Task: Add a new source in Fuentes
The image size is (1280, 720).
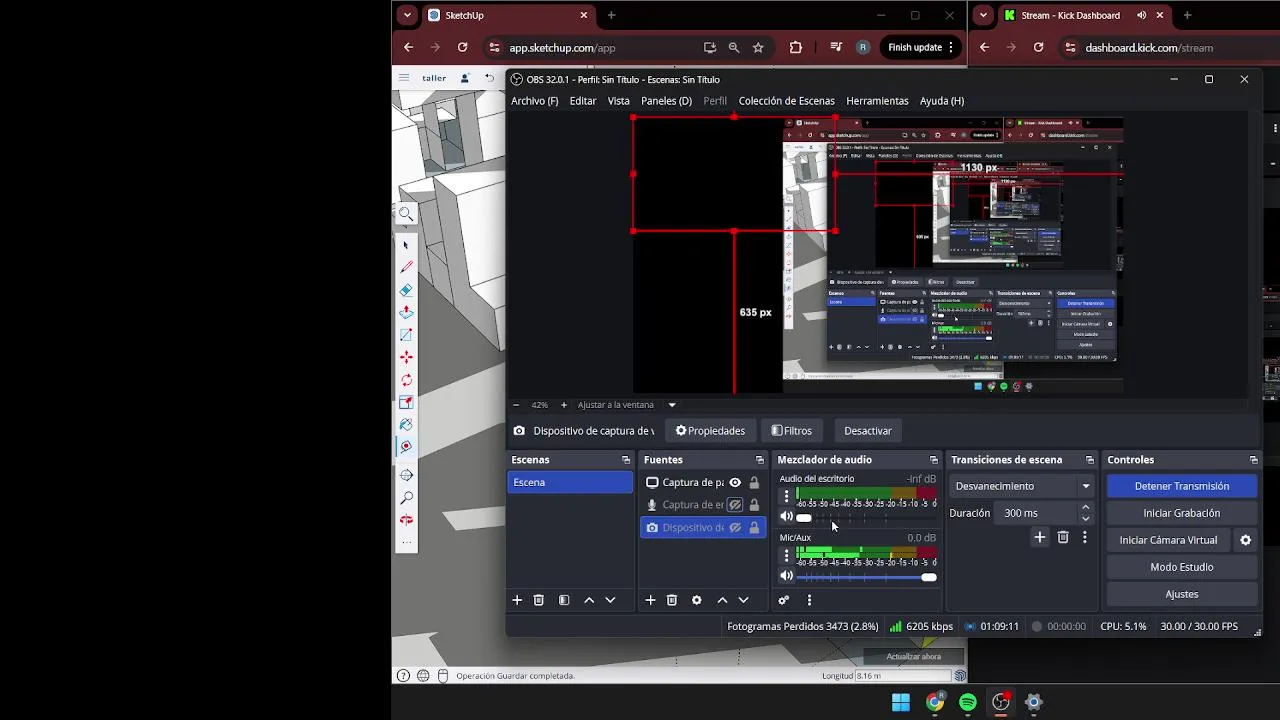Action: click(x=650, y=600)
